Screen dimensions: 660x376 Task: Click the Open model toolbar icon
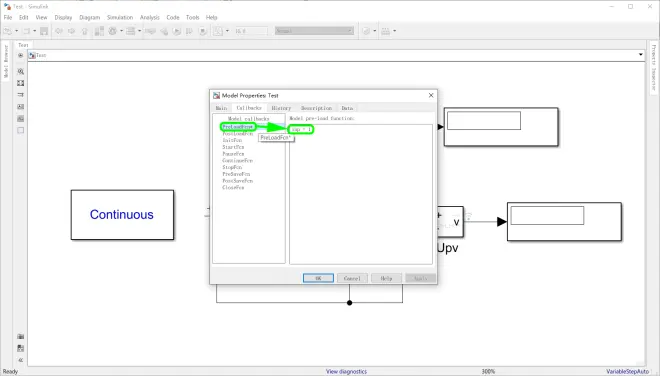(27, 31)
